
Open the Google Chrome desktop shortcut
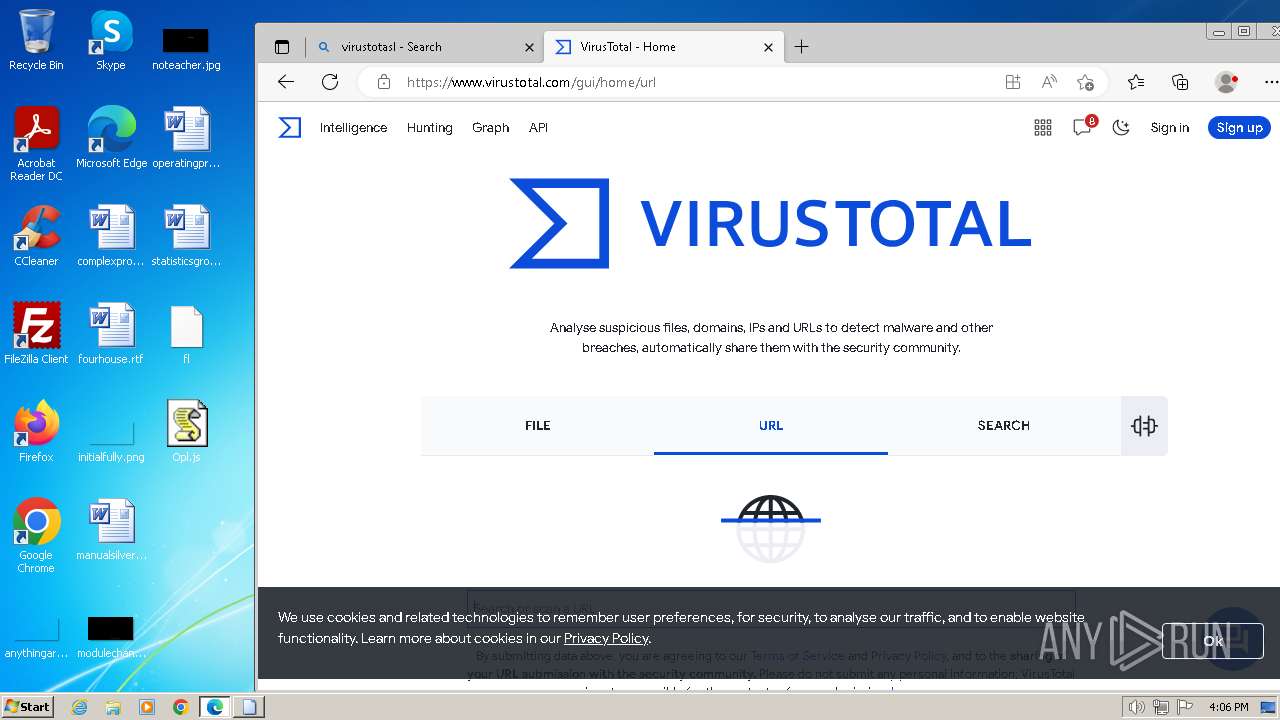[x=36, y=535]
